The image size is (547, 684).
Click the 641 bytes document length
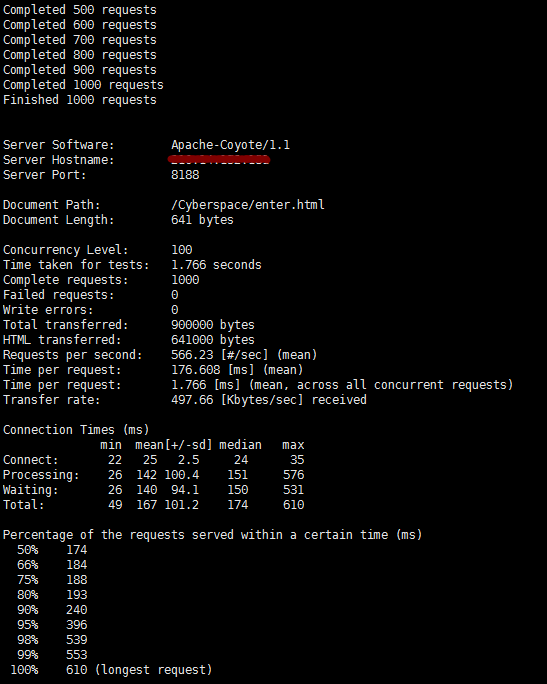tap(202, 220)
